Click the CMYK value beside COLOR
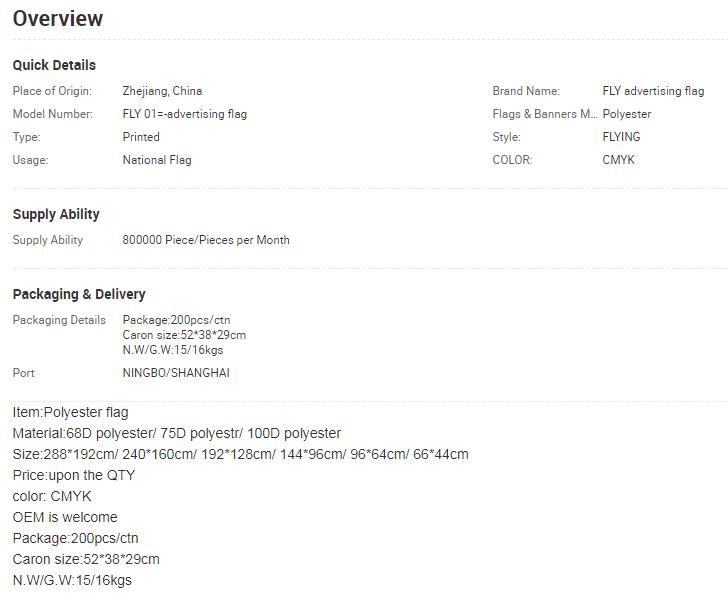Screen dimensions: 728x605 pyautogui.click(x=618, y=160)
